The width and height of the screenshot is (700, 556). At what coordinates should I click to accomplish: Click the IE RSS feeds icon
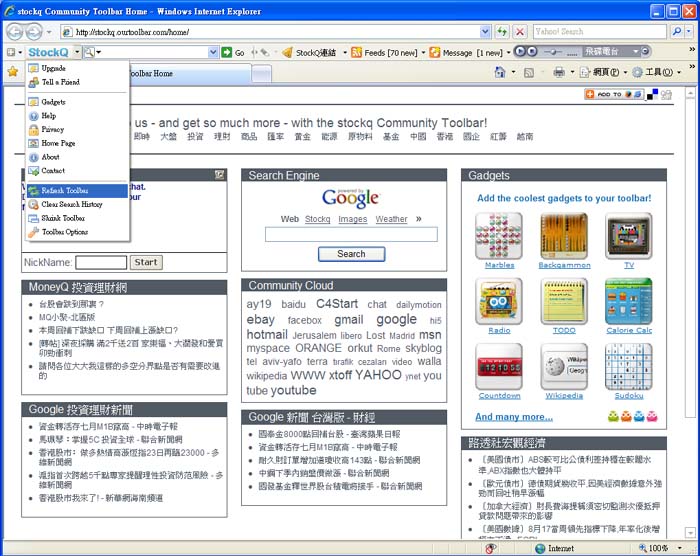(x=529, y=72)
